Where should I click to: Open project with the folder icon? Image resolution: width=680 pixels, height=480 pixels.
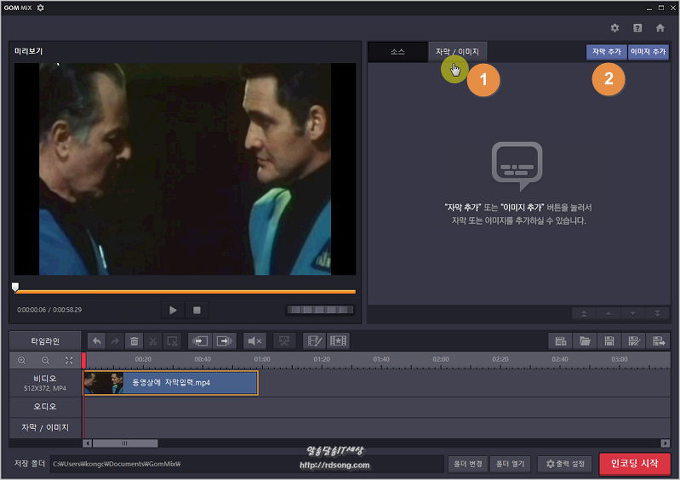click(586, 341)
